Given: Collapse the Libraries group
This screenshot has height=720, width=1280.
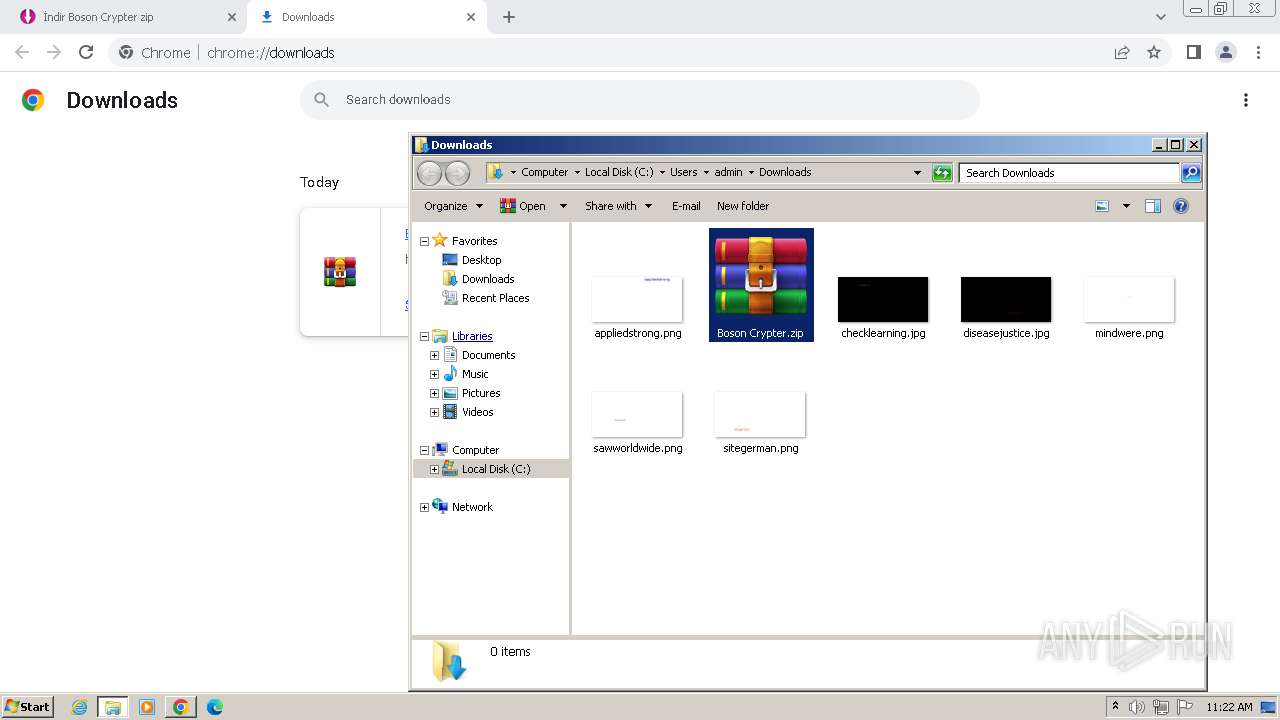Looking at the screenshot, I should point(424,337).
